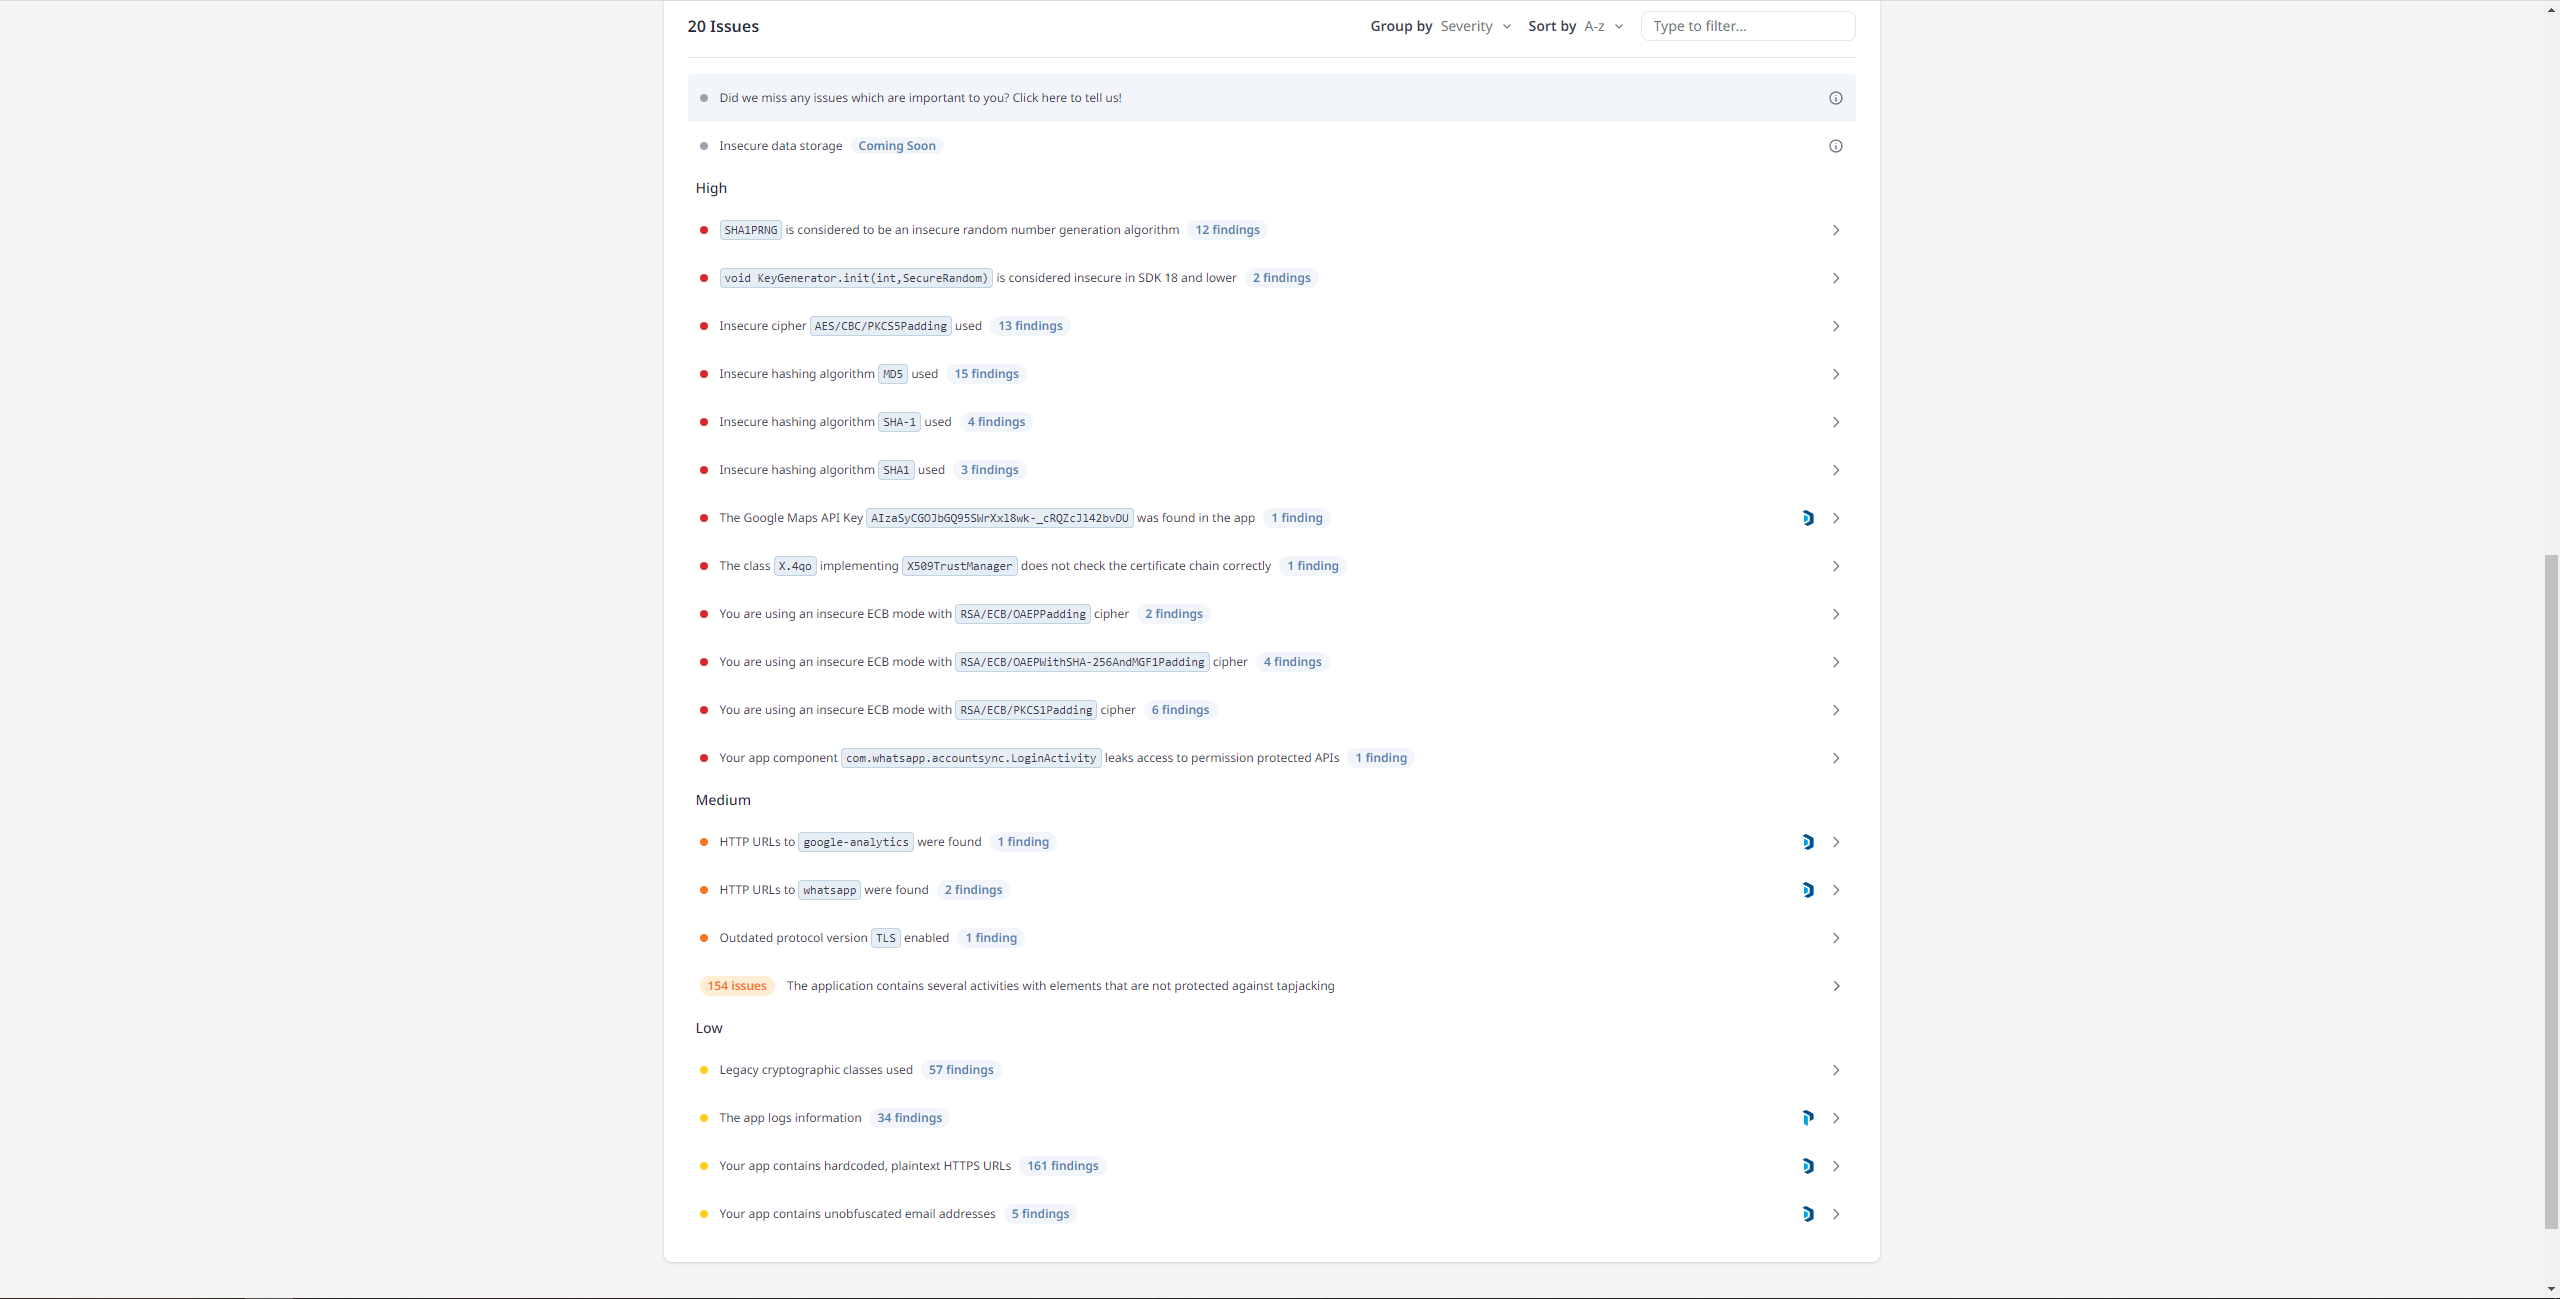This screenshot has width=2560, height=1299.
Task: Click 'Click here to tell us' banner text
Action: tap(1066, 98)
